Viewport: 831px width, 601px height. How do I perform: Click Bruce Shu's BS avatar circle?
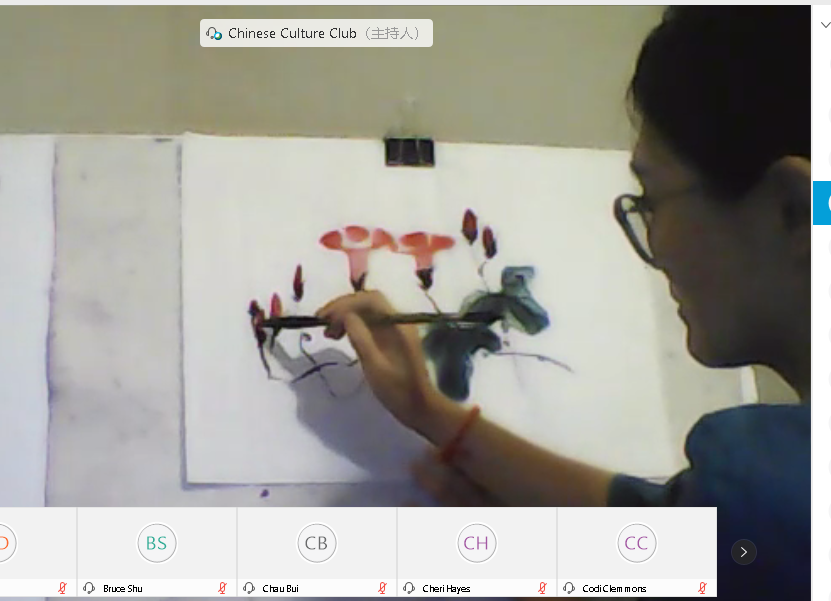156,543
